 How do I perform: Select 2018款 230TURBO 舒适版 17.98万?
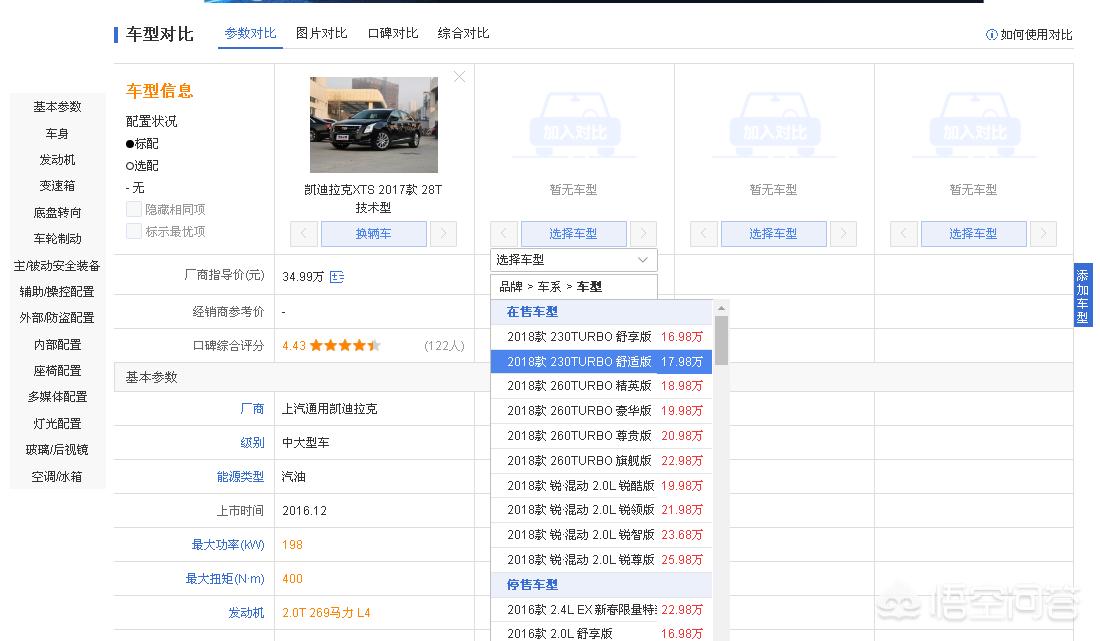click(602, 362)
